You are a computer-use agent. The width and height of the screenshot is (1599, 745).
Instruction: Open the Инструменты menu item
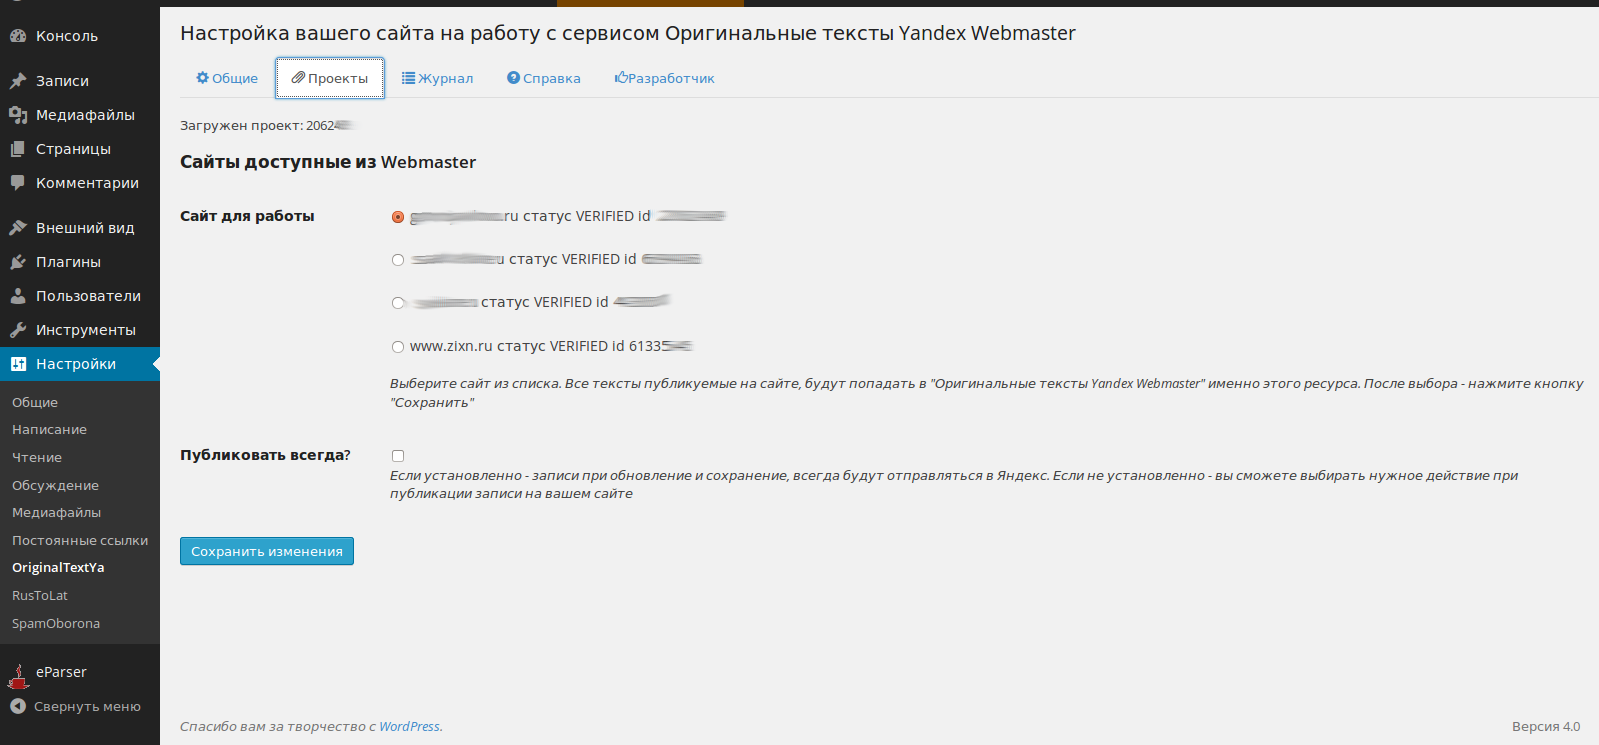(x=80, y=330)
